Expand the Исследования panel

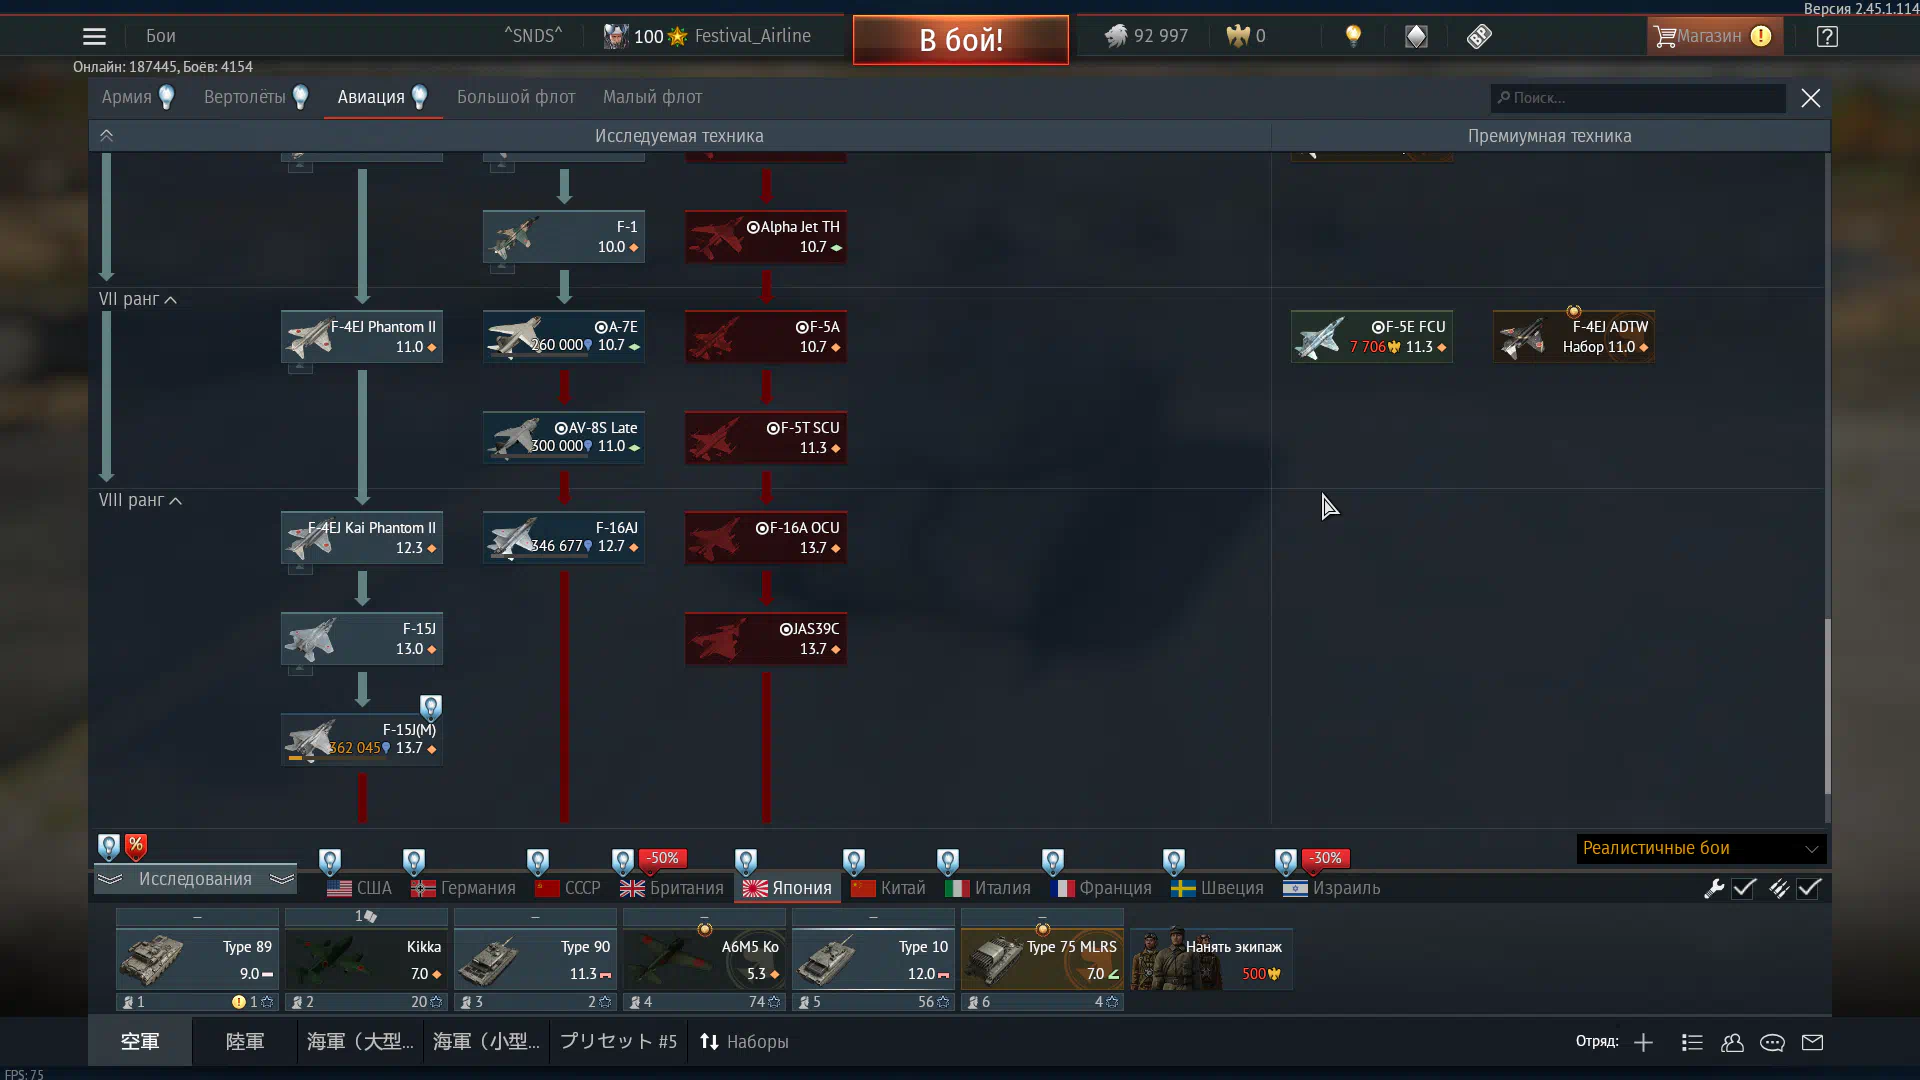pyautogui.click(x=195, y=879)
